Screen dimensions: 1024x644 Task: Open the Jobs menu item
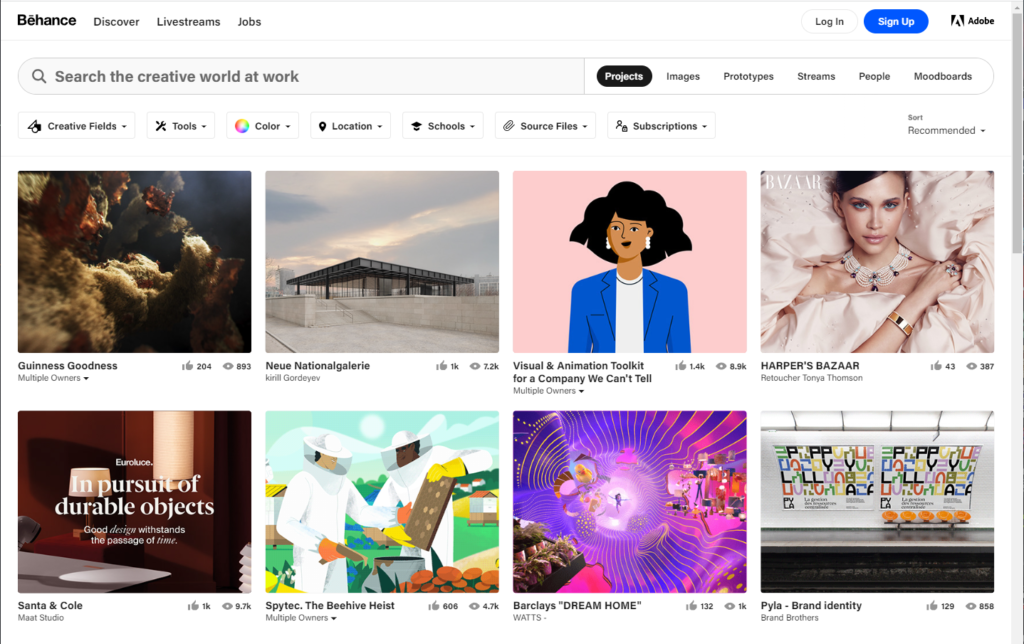click(249, 22)
